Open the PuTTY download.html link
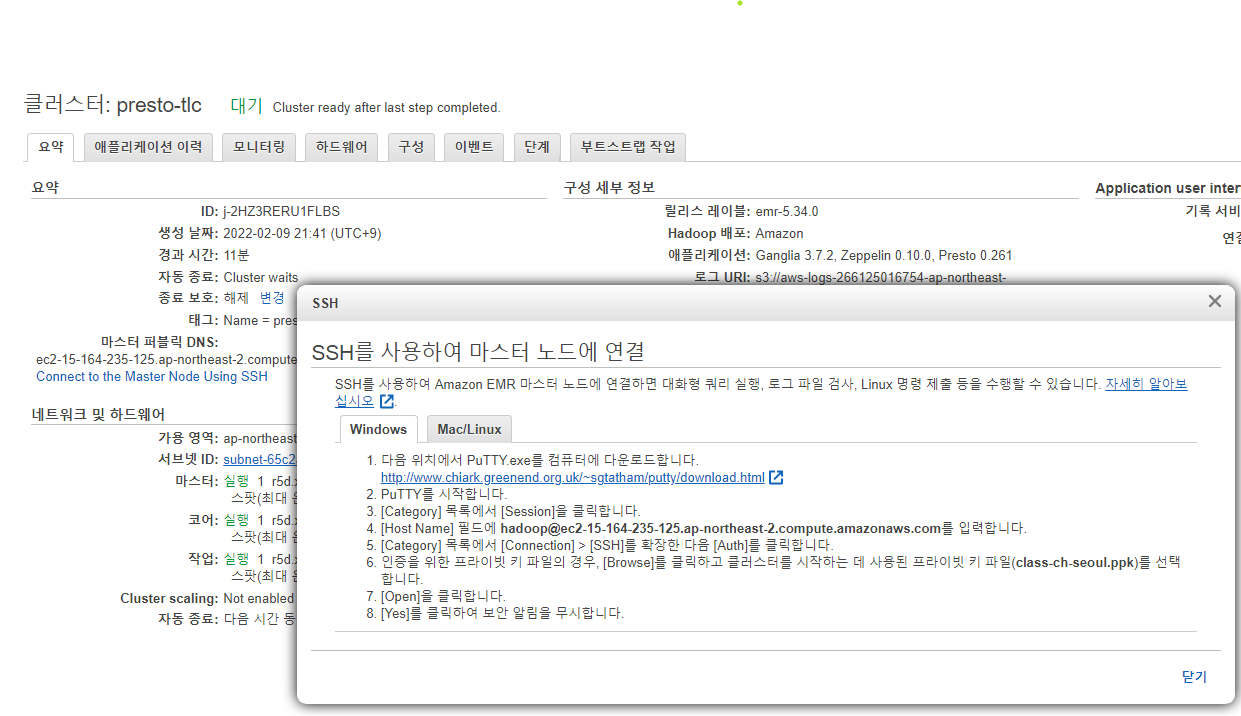Screen dimensions: 1241x716 573,478
